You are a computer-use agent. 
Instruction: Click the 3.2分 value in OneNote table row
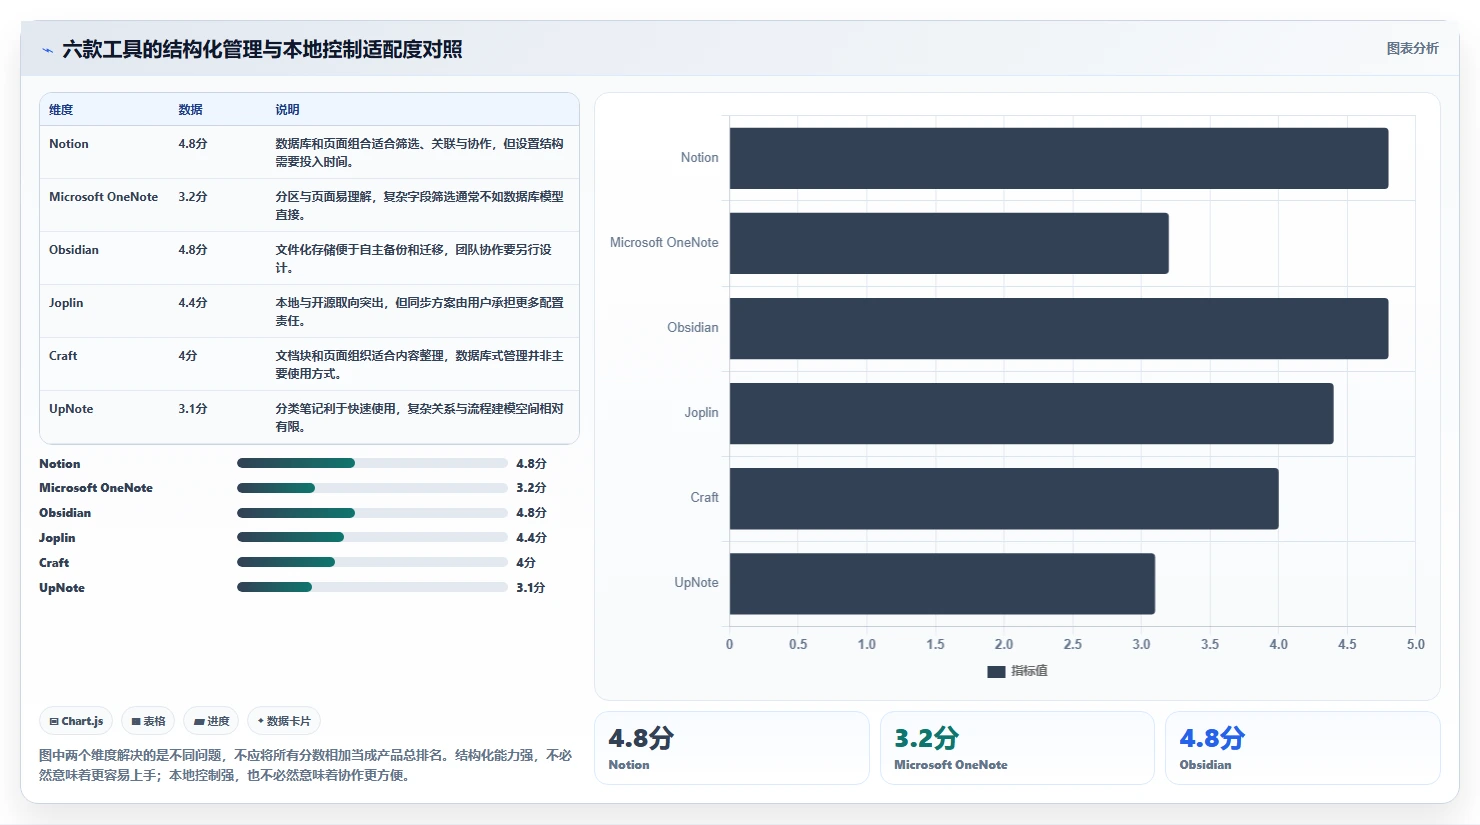(x=193, y=197)
